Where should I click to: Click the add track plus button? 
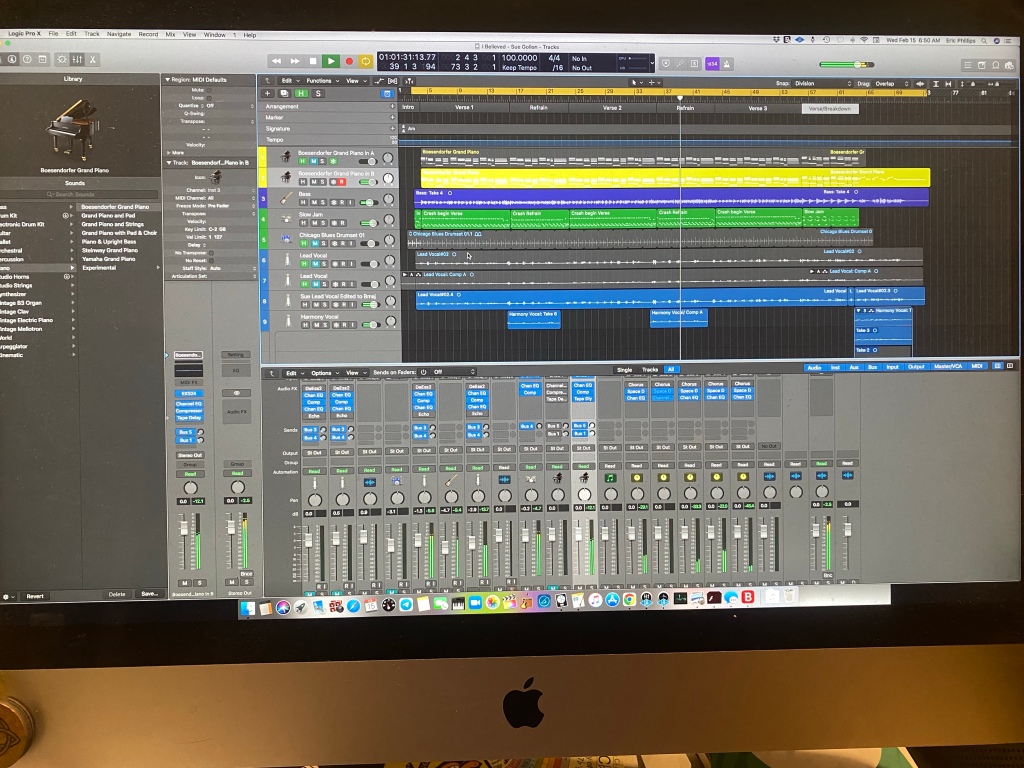click(266, 93)
